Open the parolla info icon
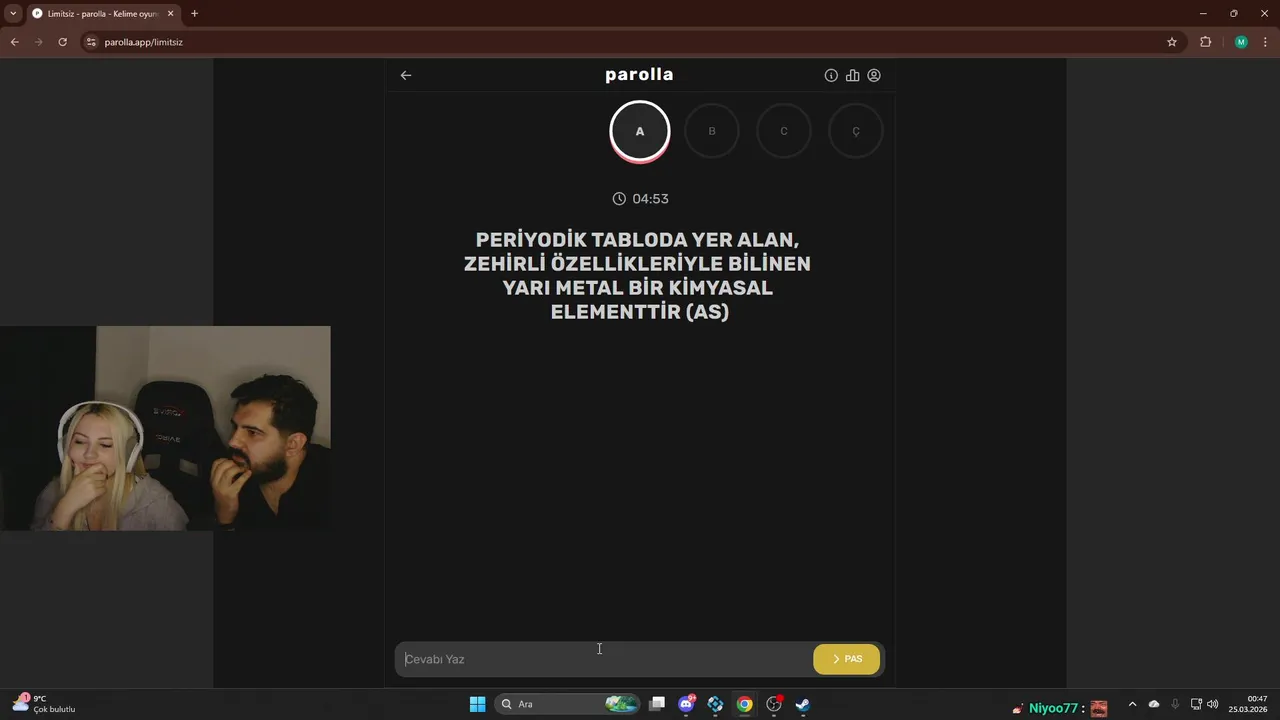Viewport: 1280px width, 720px height. point(831,75)
